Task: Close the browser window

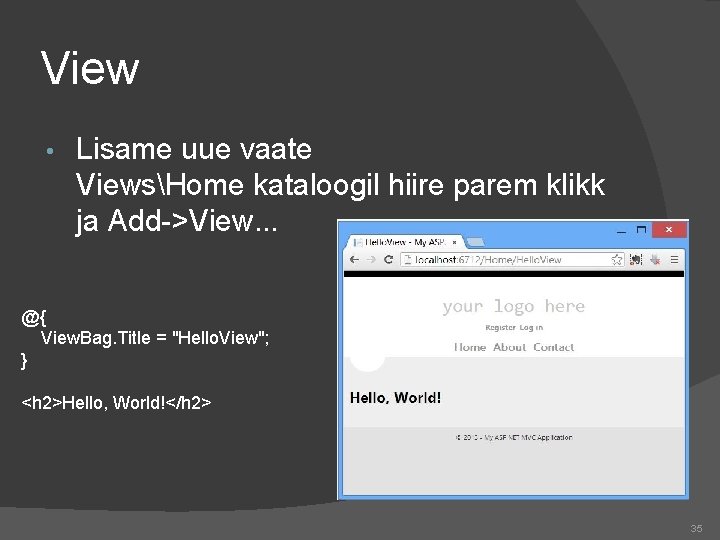Action: 669,230
